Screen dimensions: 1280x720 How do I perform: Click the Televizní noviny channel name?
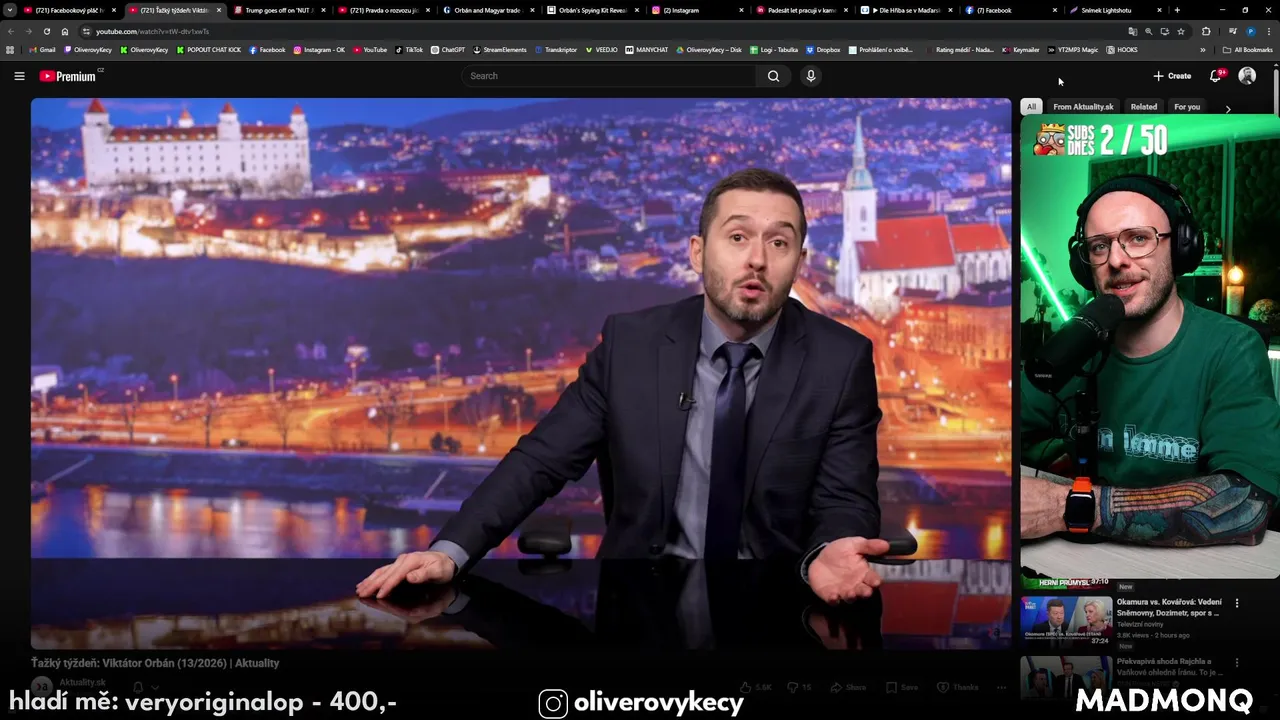pos(1140,624)
